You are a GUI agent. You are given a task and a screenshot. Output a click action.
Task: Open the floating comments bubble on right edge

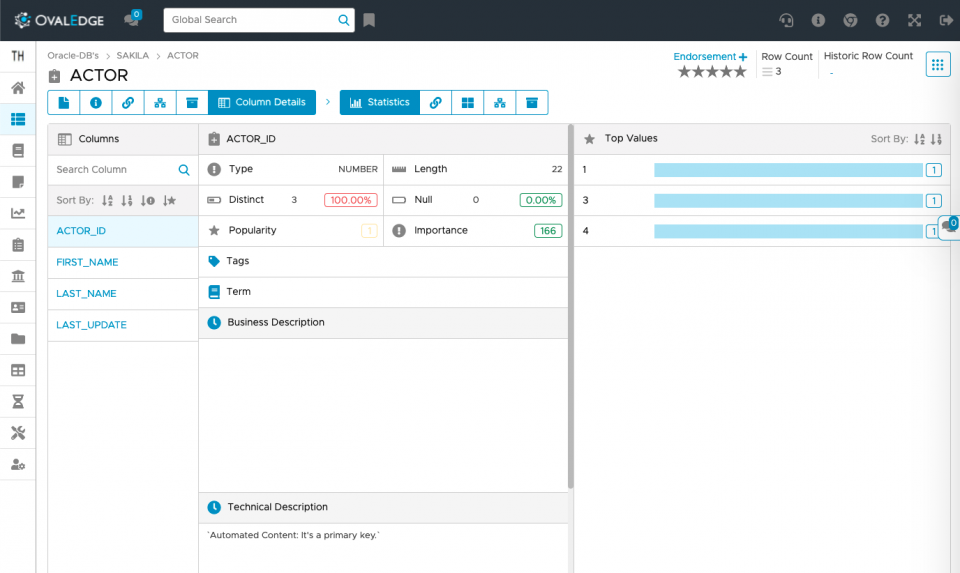pyautogui.click(x=949, y=227)
